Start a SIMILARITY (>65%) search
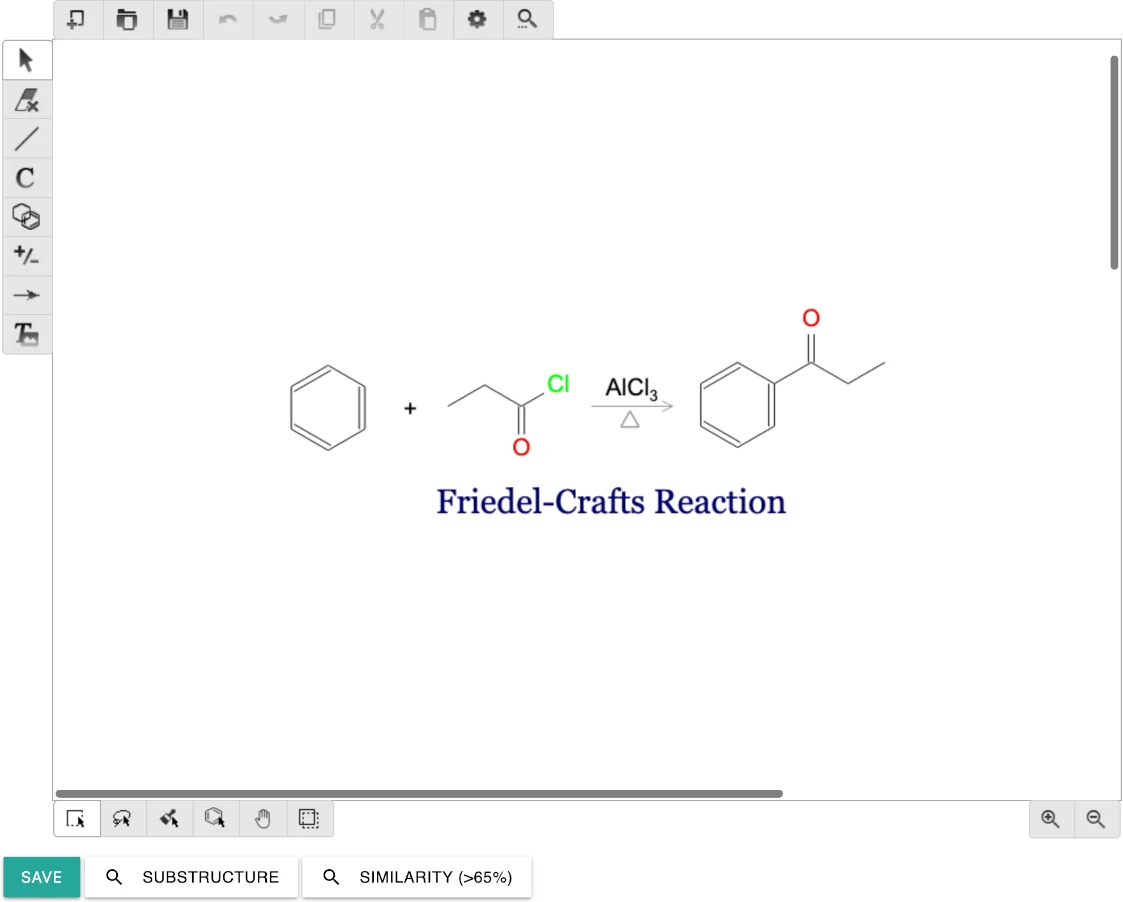 click(x=417, y=877)
